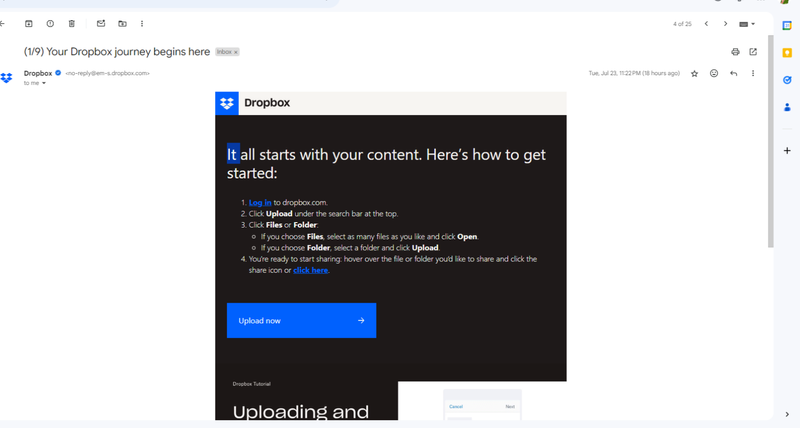Follow the 'Log in' link

(260, 203)
